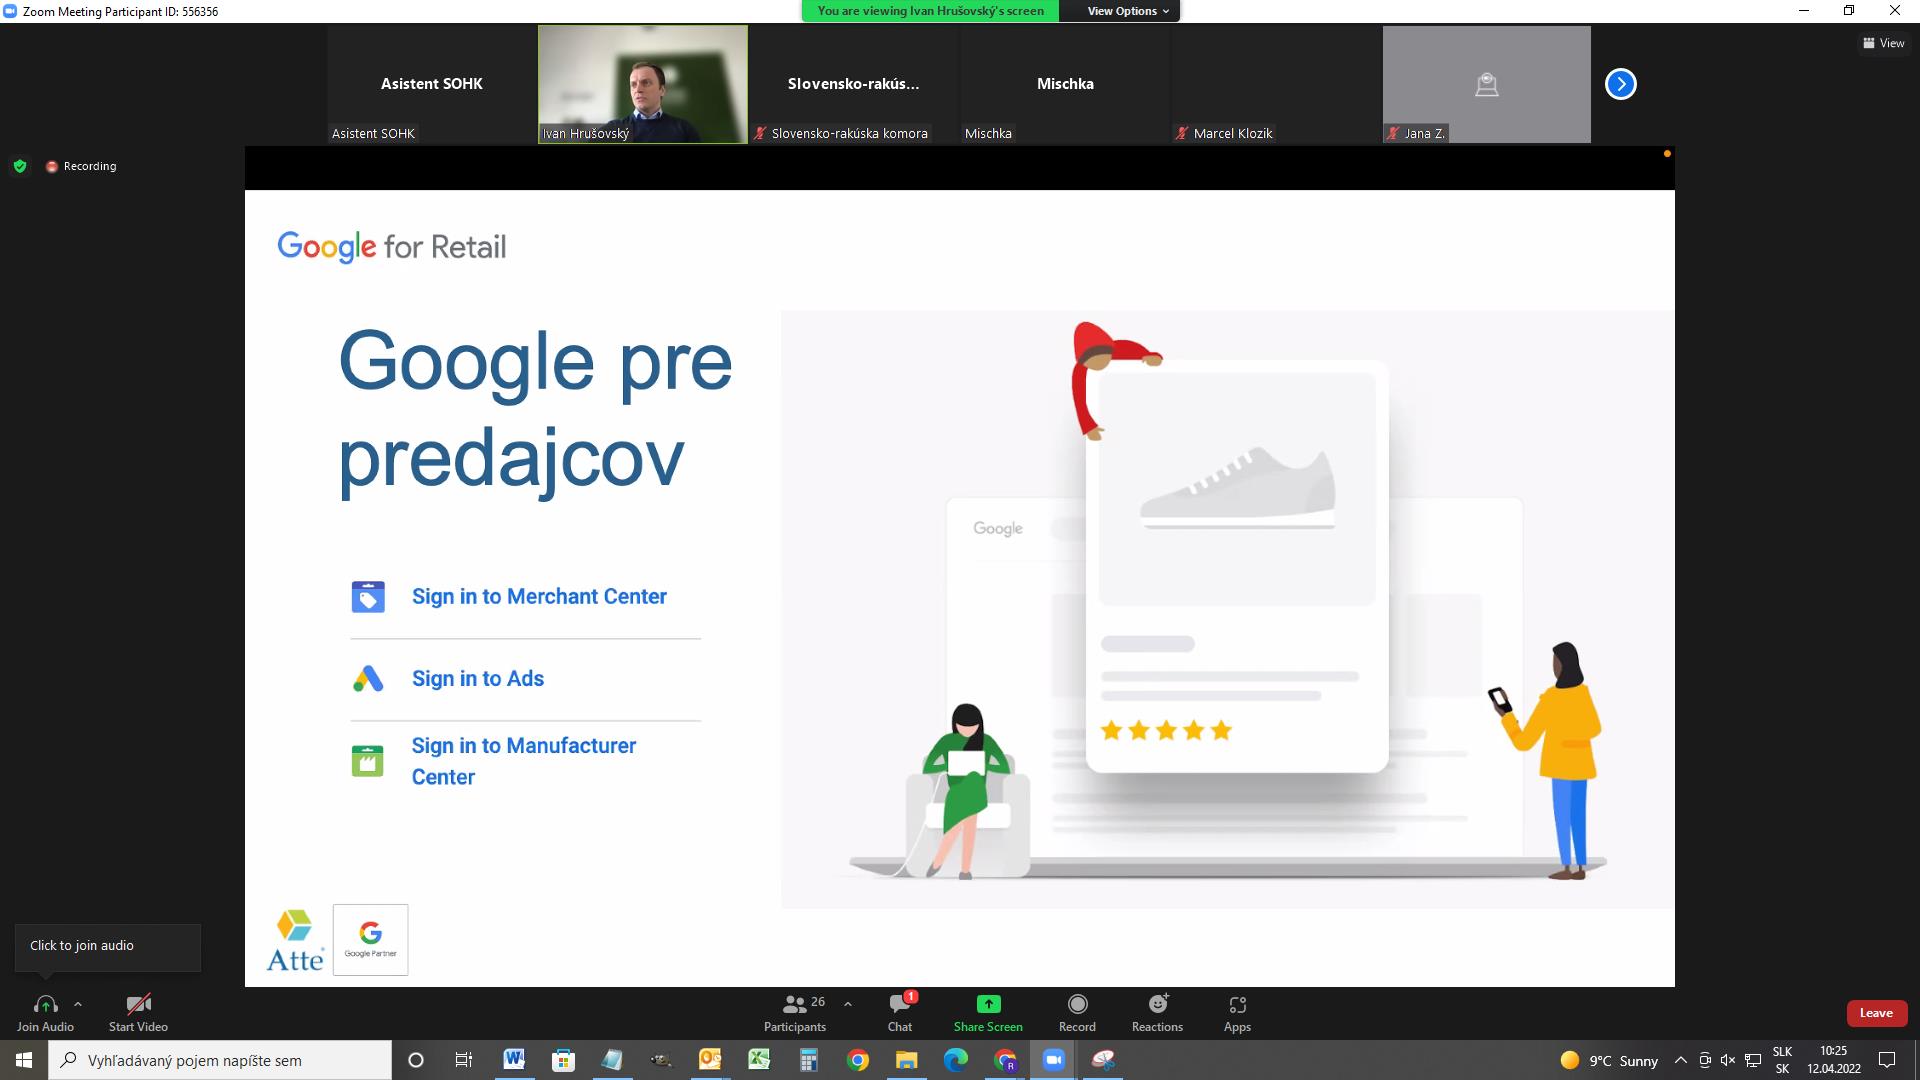Image resolution: width=1920 pixels, height=1080 pixels.
Task: Open the Reactions menu
Action: [x=1157, y=1012]
